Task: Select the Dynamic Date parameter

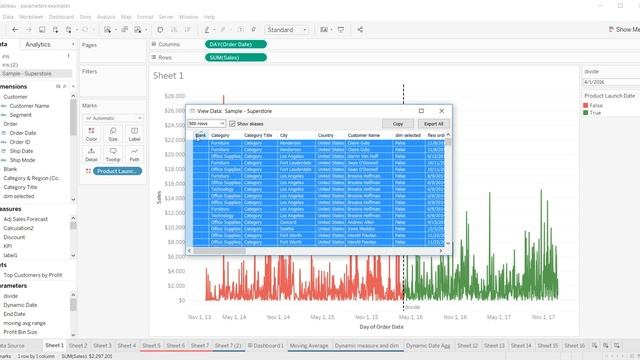Action: [20, 305]
